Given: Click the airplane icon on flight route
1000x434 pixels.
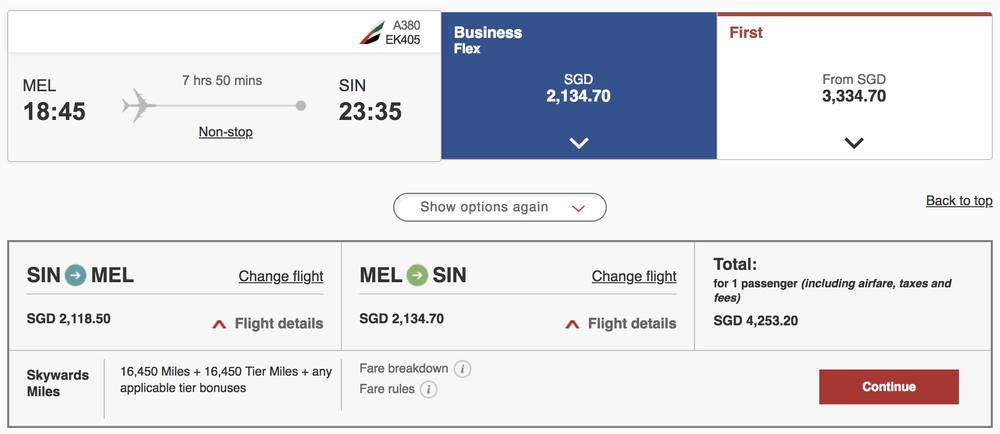Looking at the screenshot, I should 140,104.
